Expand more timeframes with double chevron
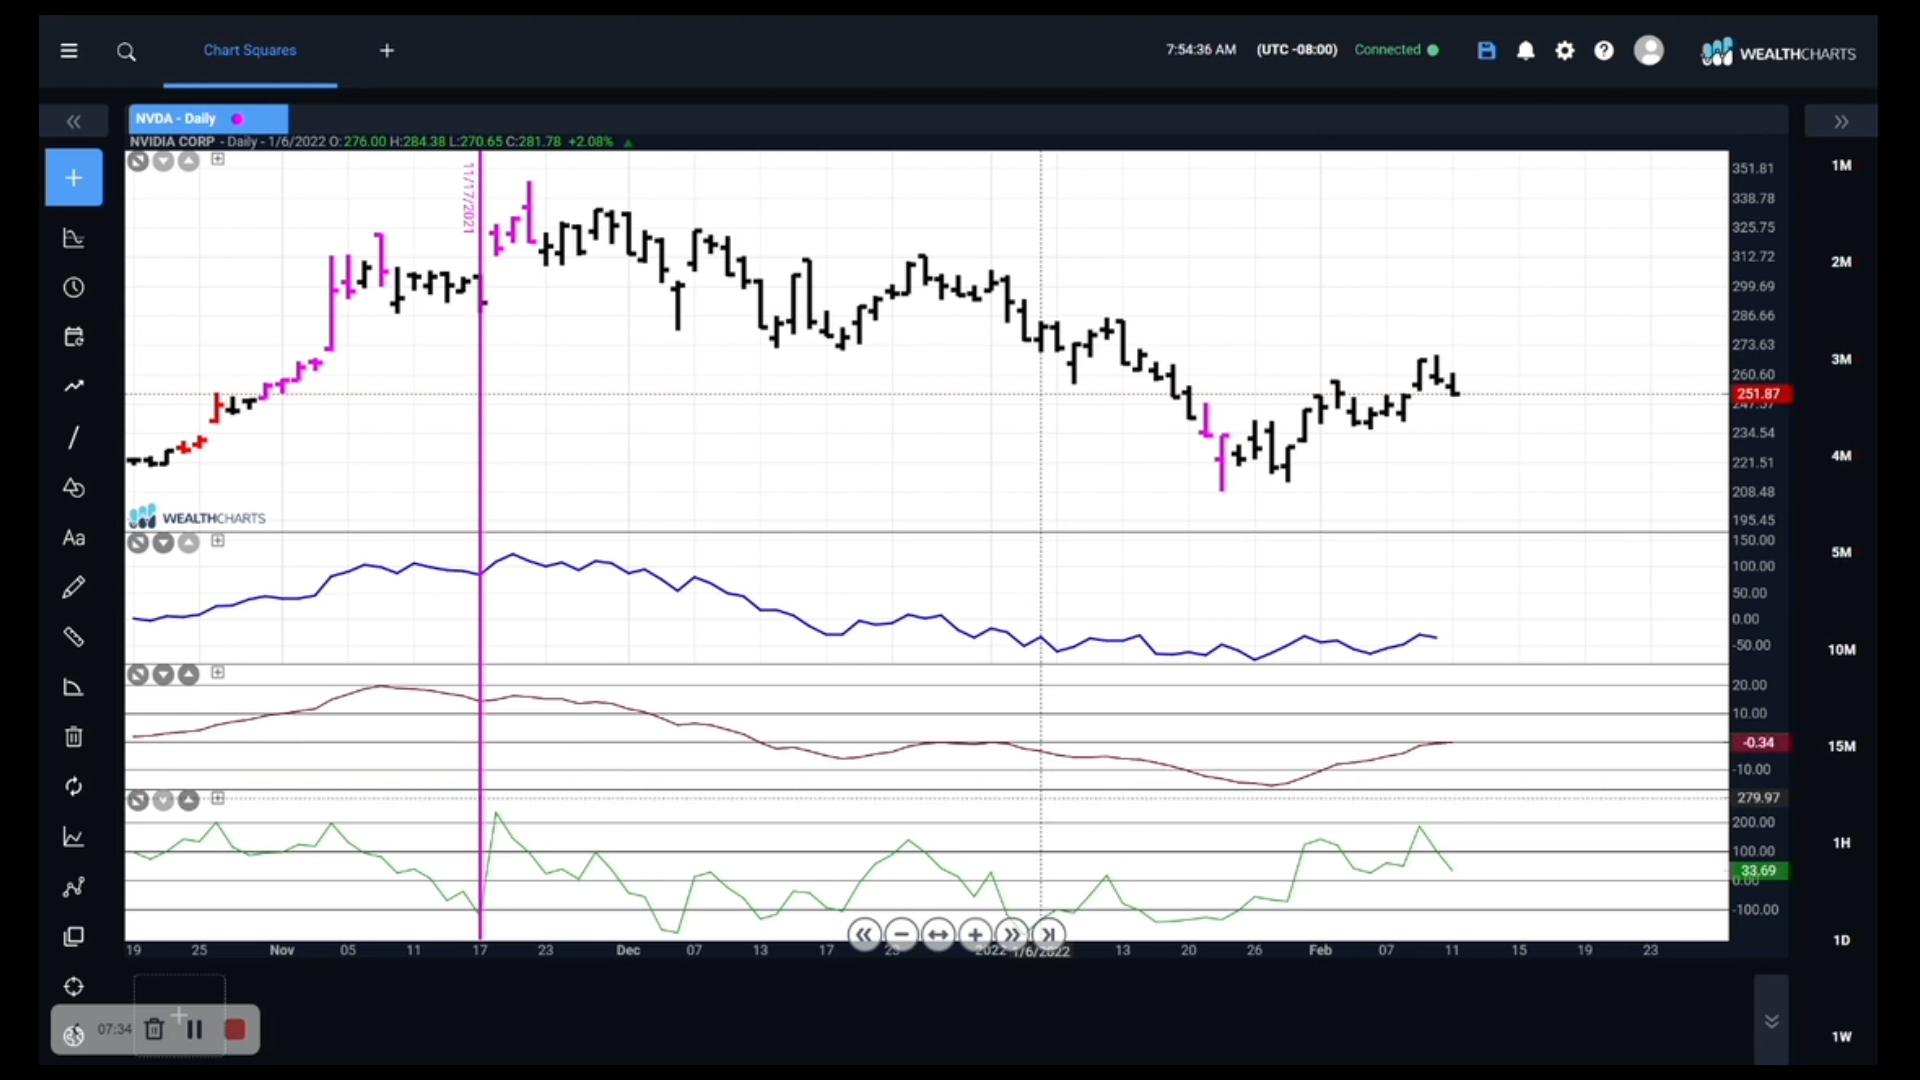The height and width of the screenshot is (1080, 1920). pyautogui.click(x=1771, y=1021)
